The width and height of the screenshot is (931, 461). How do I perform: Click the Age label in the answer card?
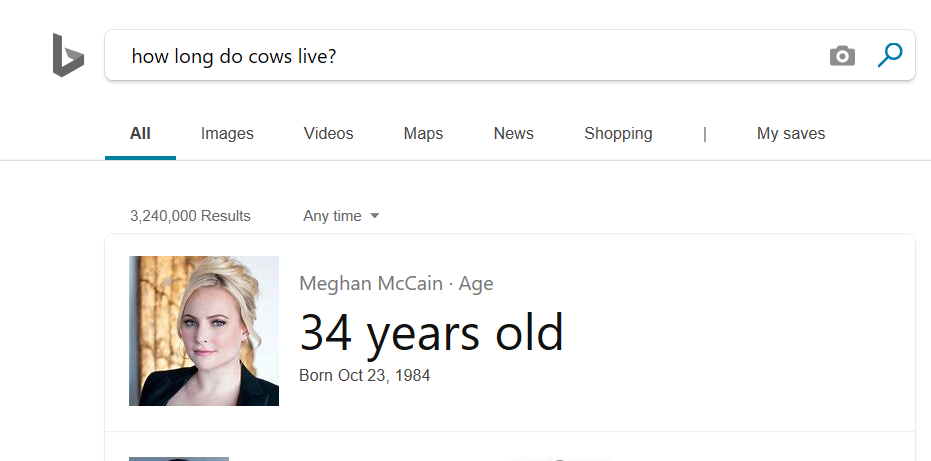(476, 284)
